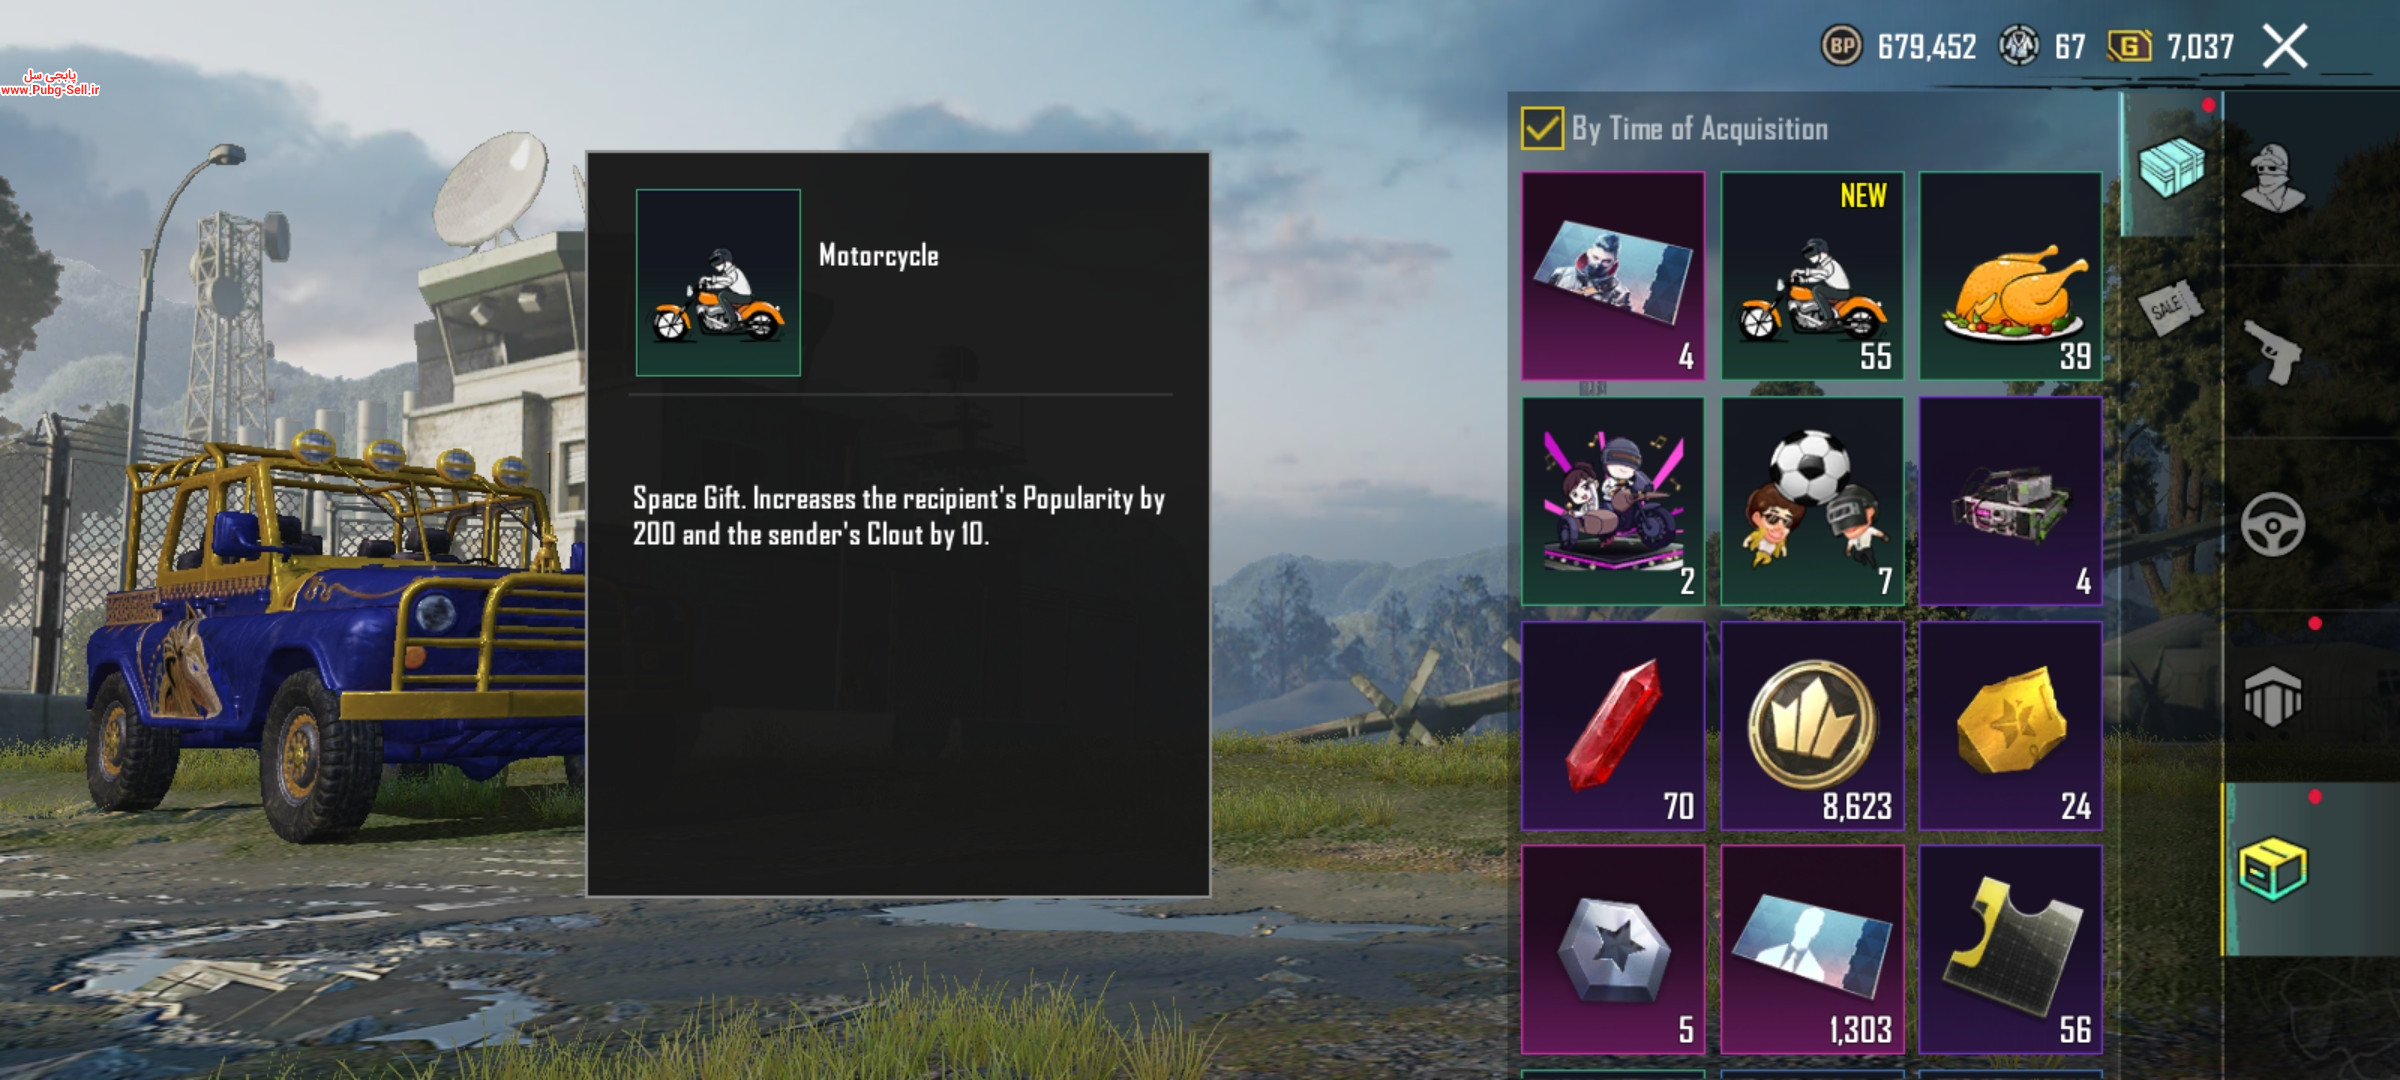Select the blue box subcategory tab

click(x=2171, y=167)
